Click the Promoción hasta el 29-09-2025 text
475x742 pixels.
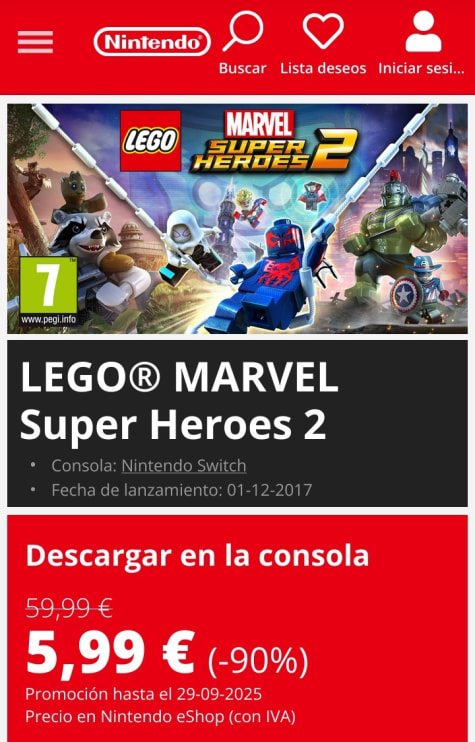pyautogui.click(x=143, y=694)
